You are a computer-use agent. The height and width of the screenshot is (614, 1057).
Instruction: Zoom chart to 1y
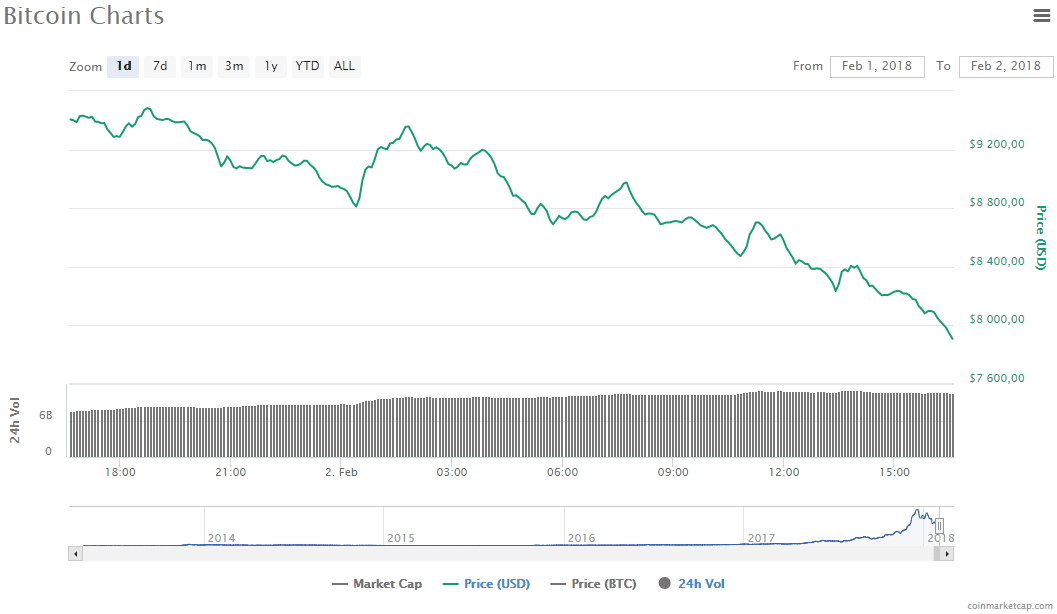[271, 67]
